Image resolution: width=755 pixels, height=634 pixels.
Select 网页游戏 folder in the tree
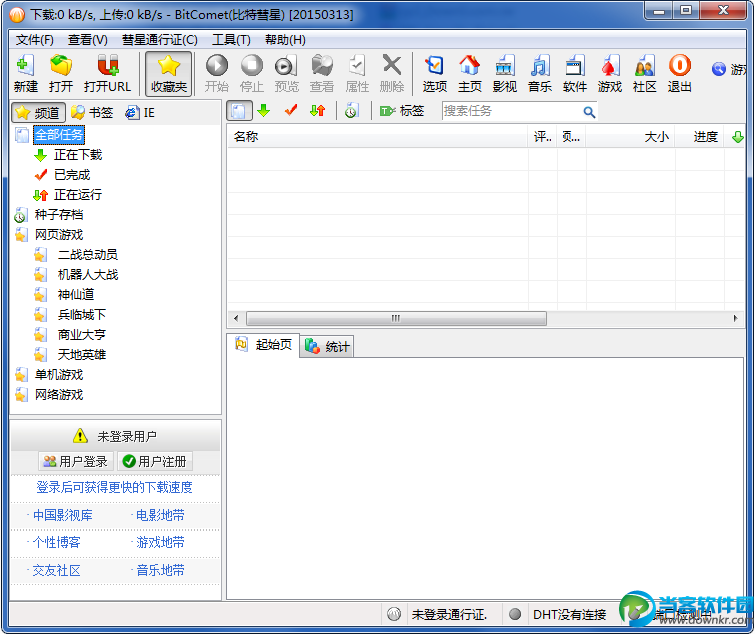[x=59, y=235]
